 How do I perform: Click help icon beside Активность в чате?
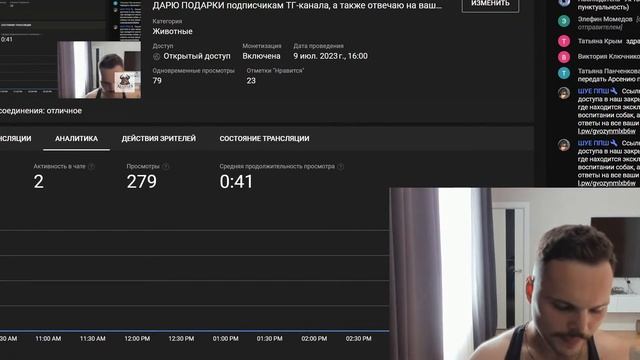coord(91,167)
